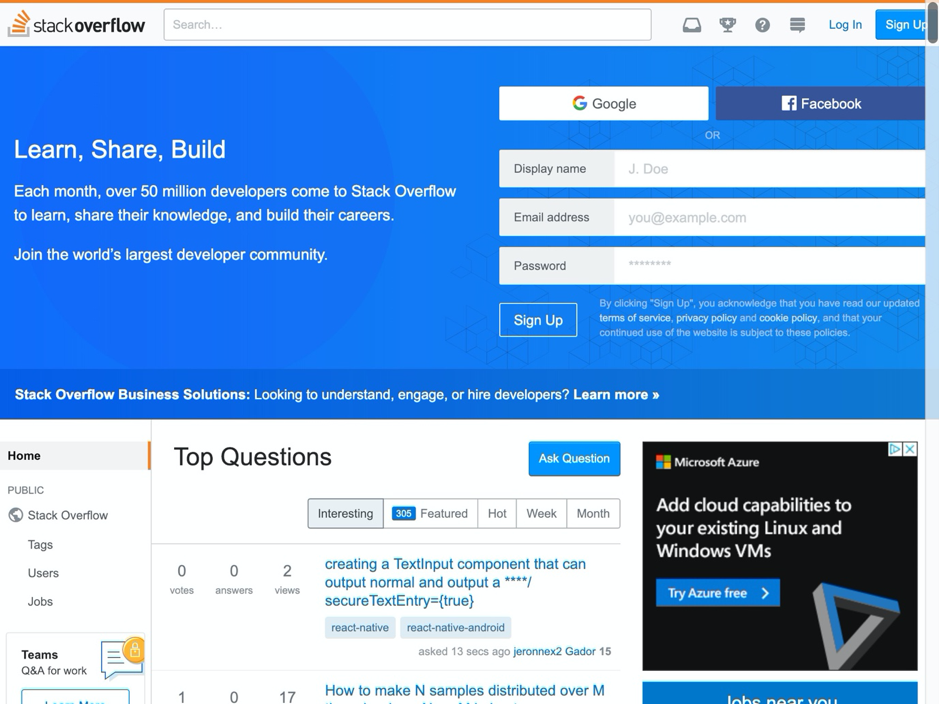Open the help question mark icon

762,24
